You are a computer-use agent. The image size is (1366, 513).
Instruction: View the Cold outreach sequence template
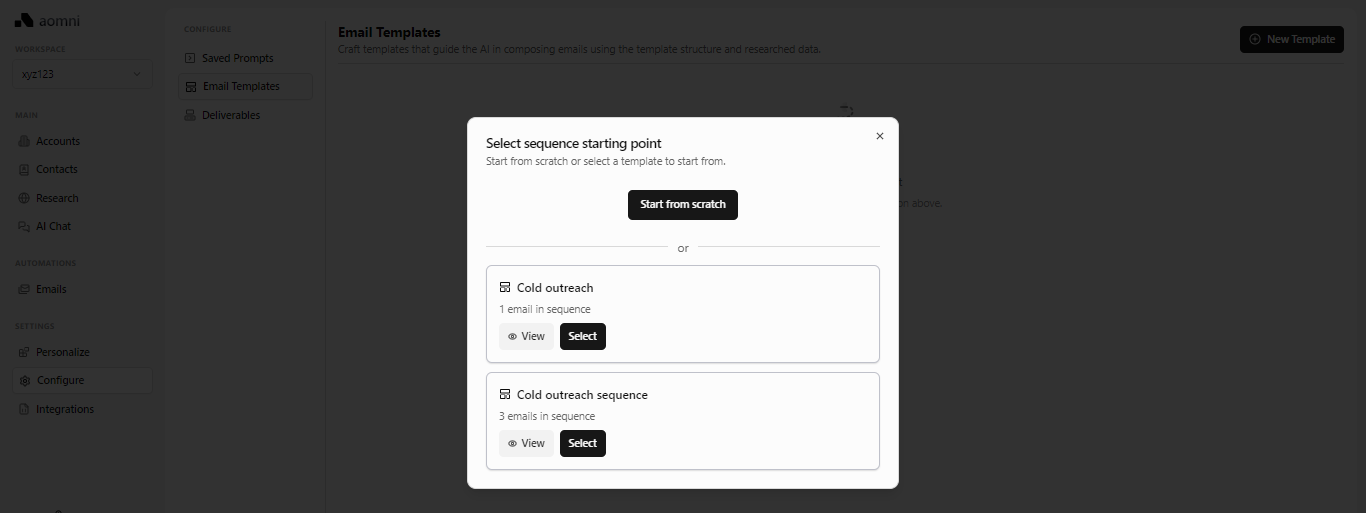click(x=526, y=443)
